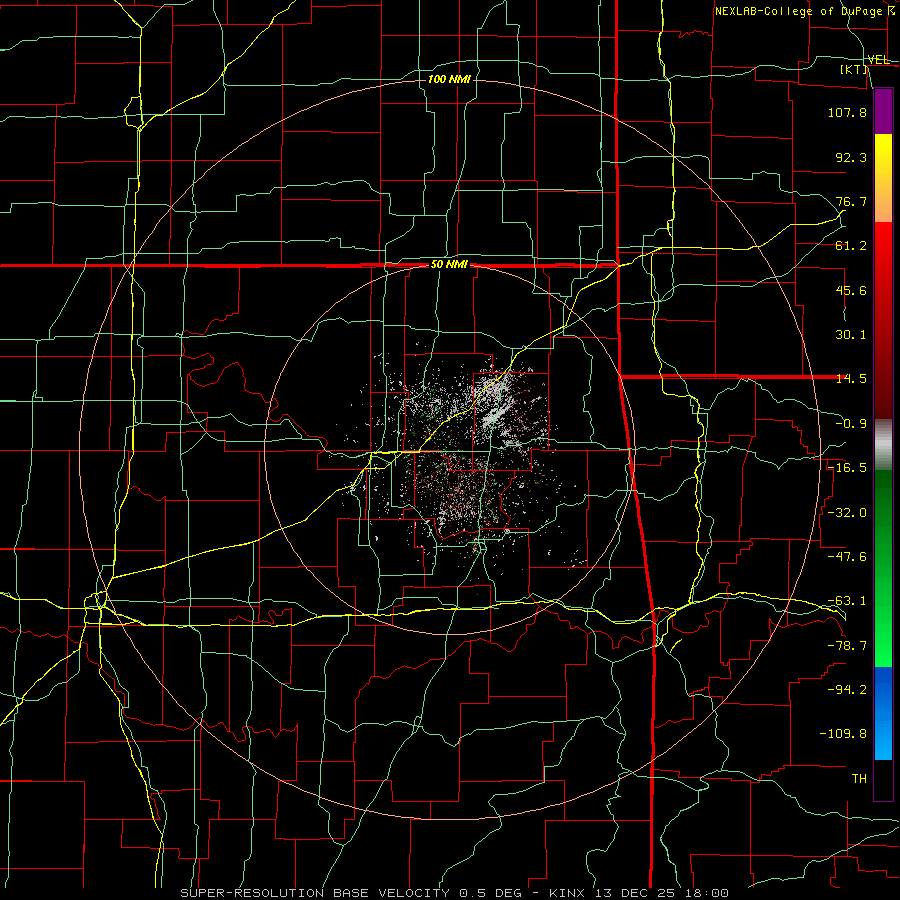Select the 45.6 velocity scale value
The width and height of the screenshot is (900, 900).
pos(851,290)
